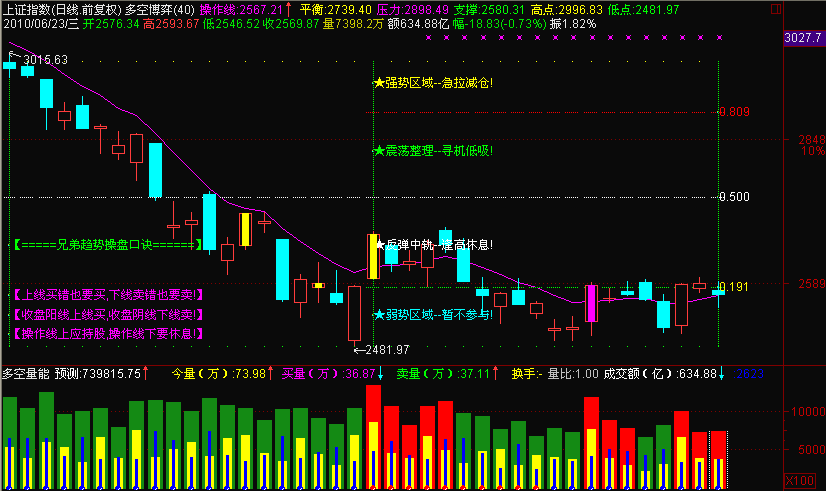
Task: Click the 预测:739815.75 value
Action: coord(98,374)
